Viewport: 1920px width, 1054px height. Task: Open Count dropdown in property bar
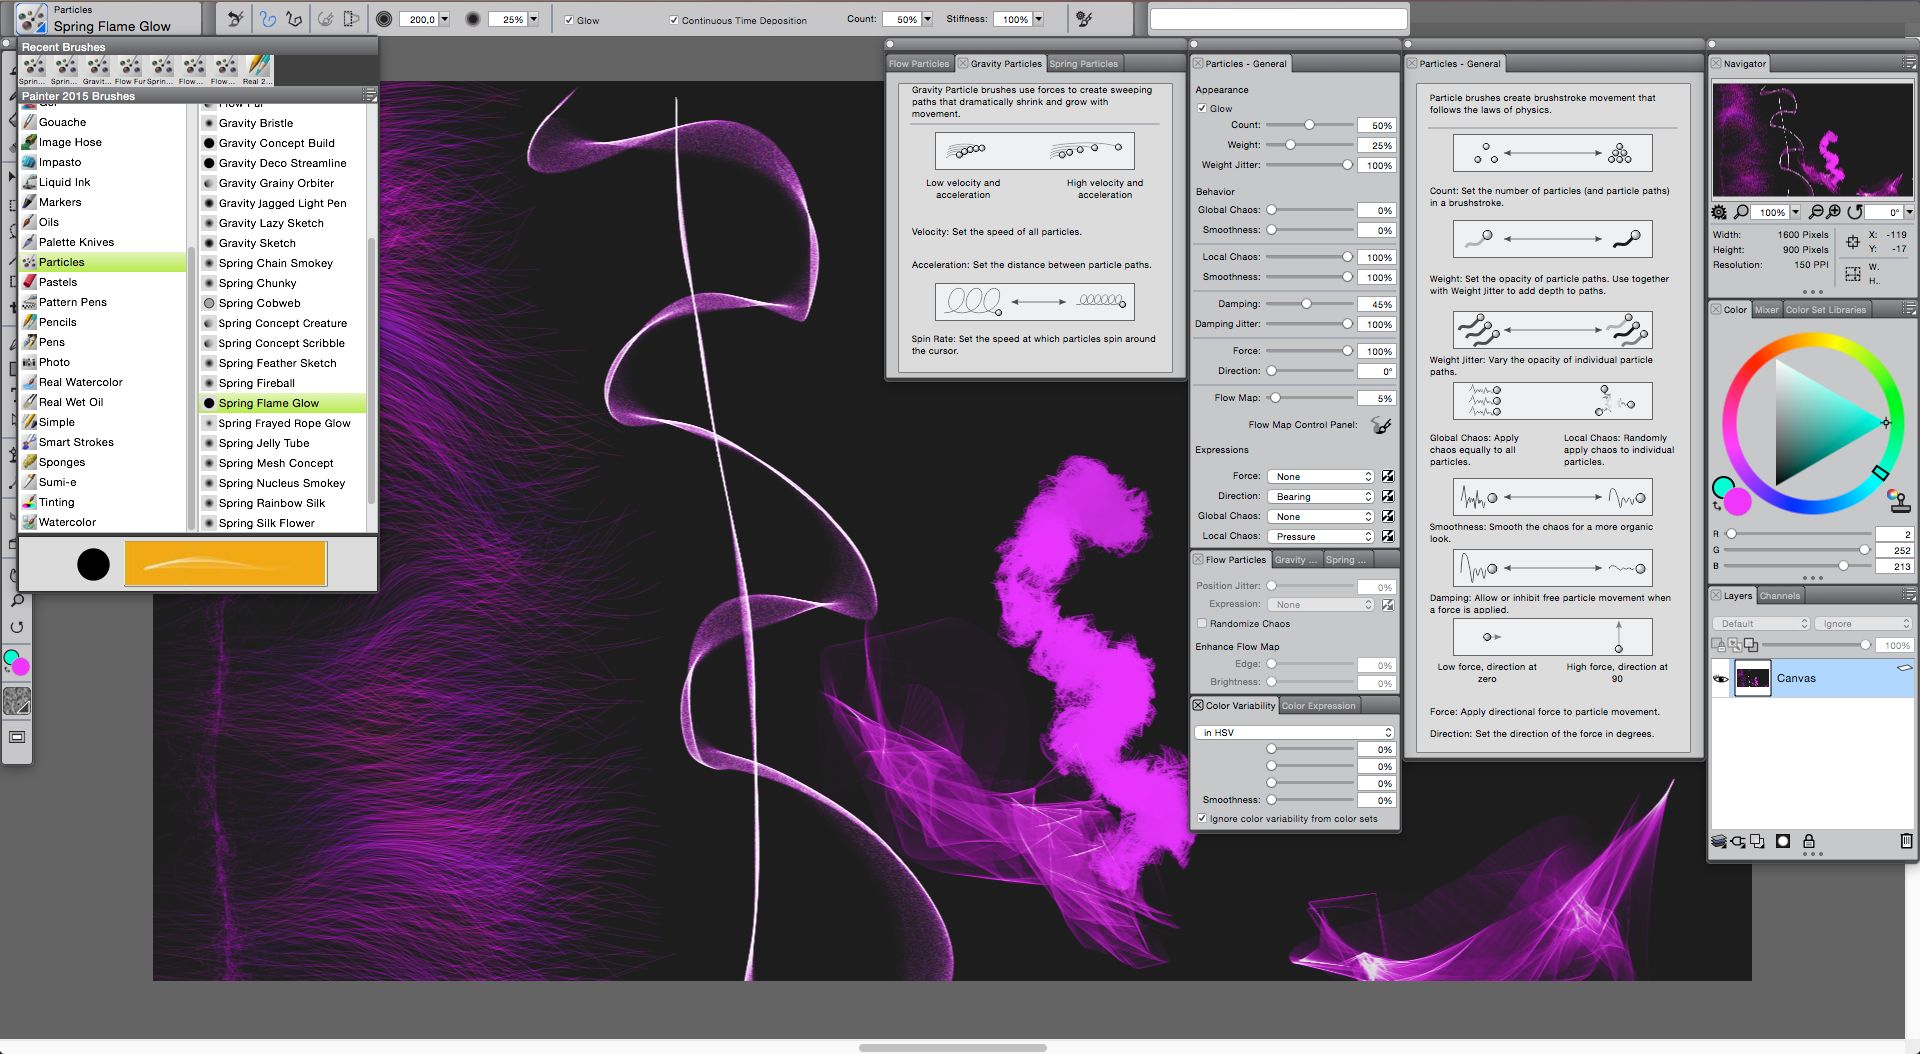928,19
